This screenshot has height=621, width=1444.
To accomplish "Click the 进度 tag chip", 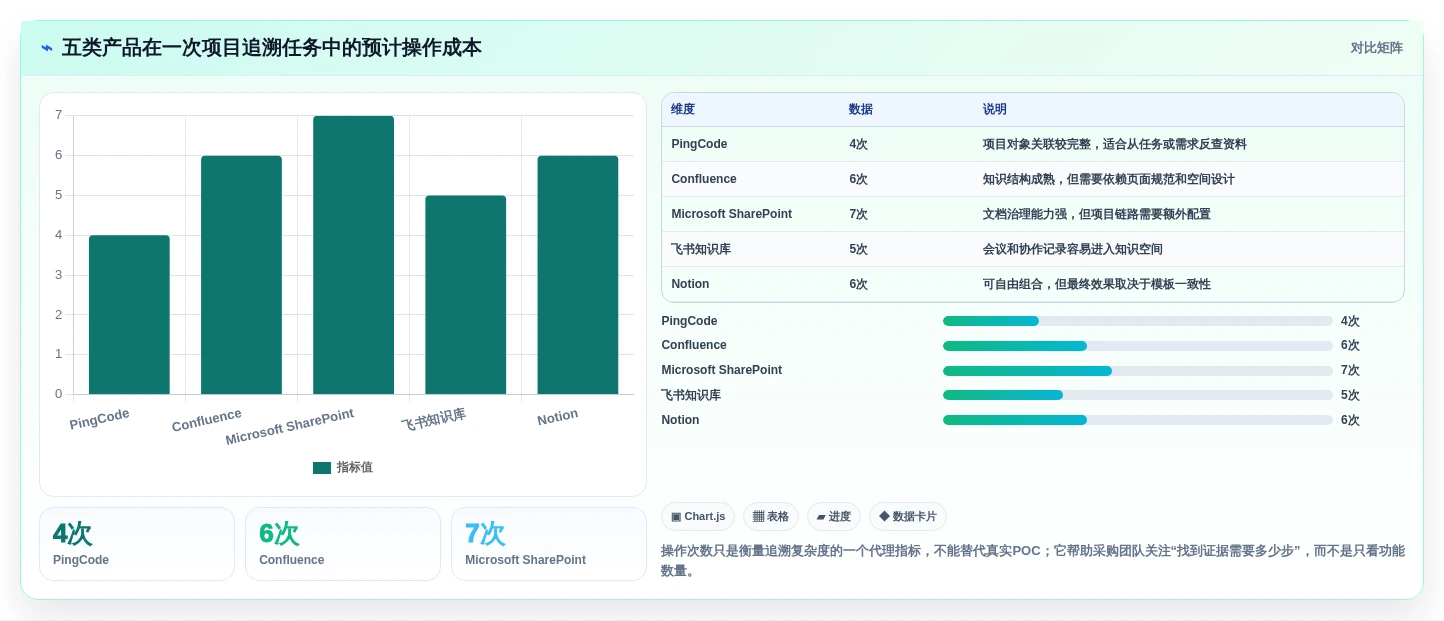I will (834, 517).
